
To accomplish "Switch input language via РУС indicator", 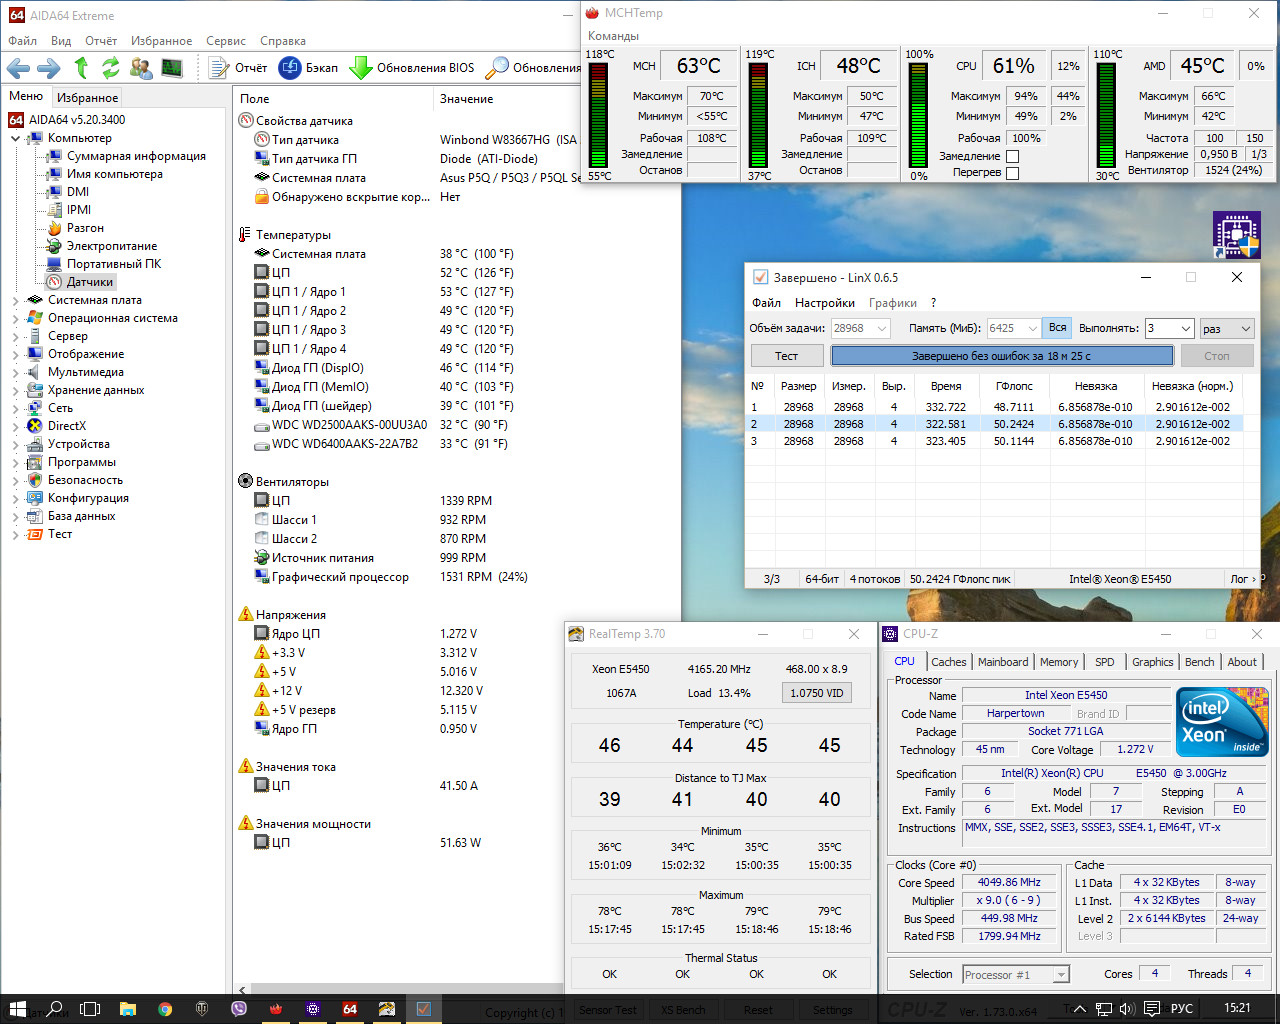I will tap(1182, 1008).
